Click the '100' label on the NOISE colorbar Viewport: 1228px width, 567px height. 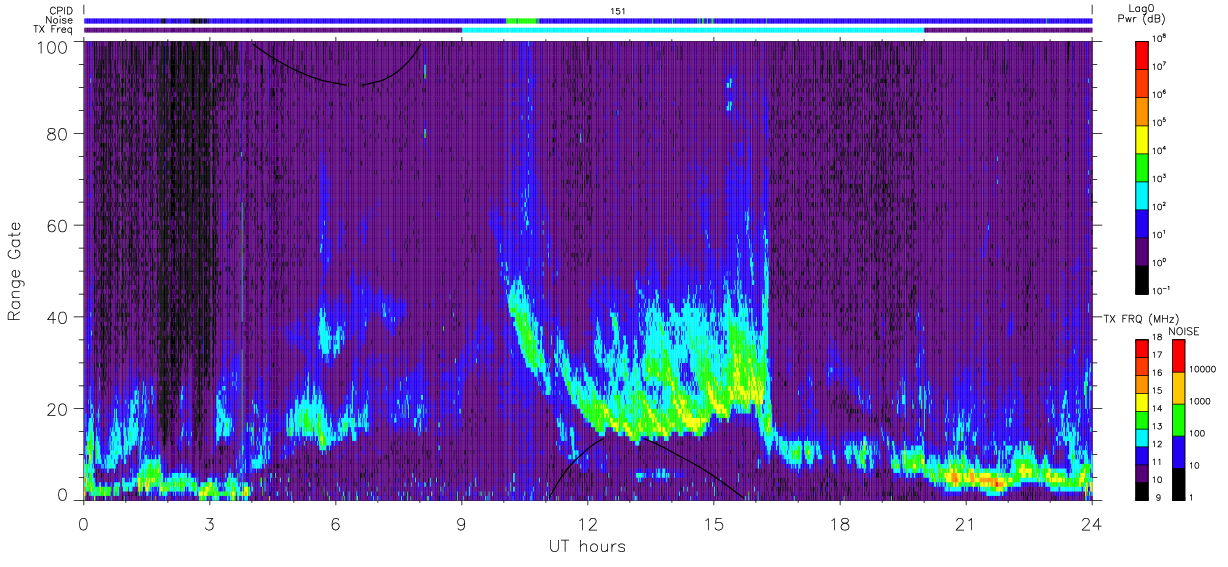1195,433
